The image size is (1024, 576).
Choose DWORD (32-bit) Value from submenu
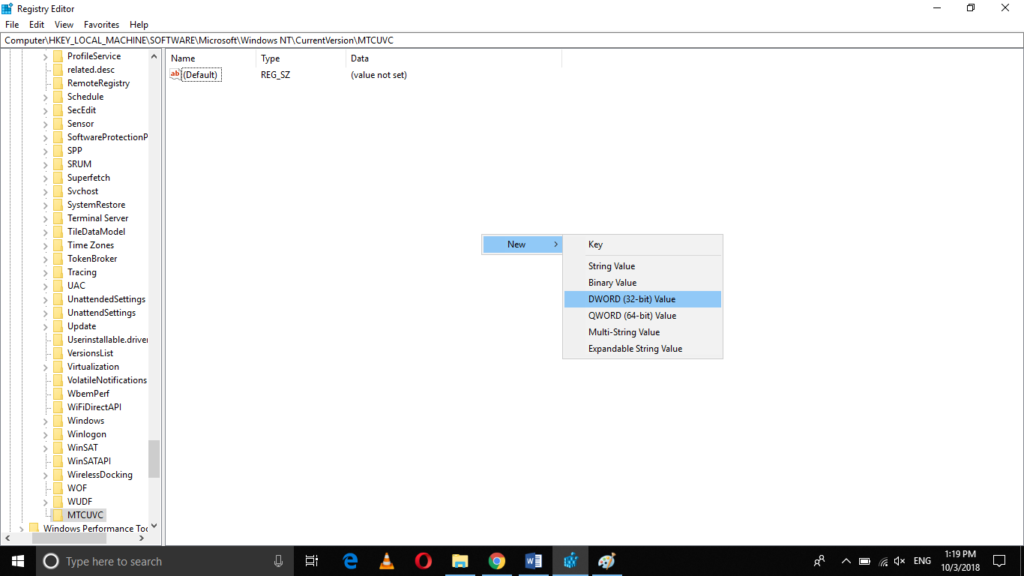click(632, 299)
